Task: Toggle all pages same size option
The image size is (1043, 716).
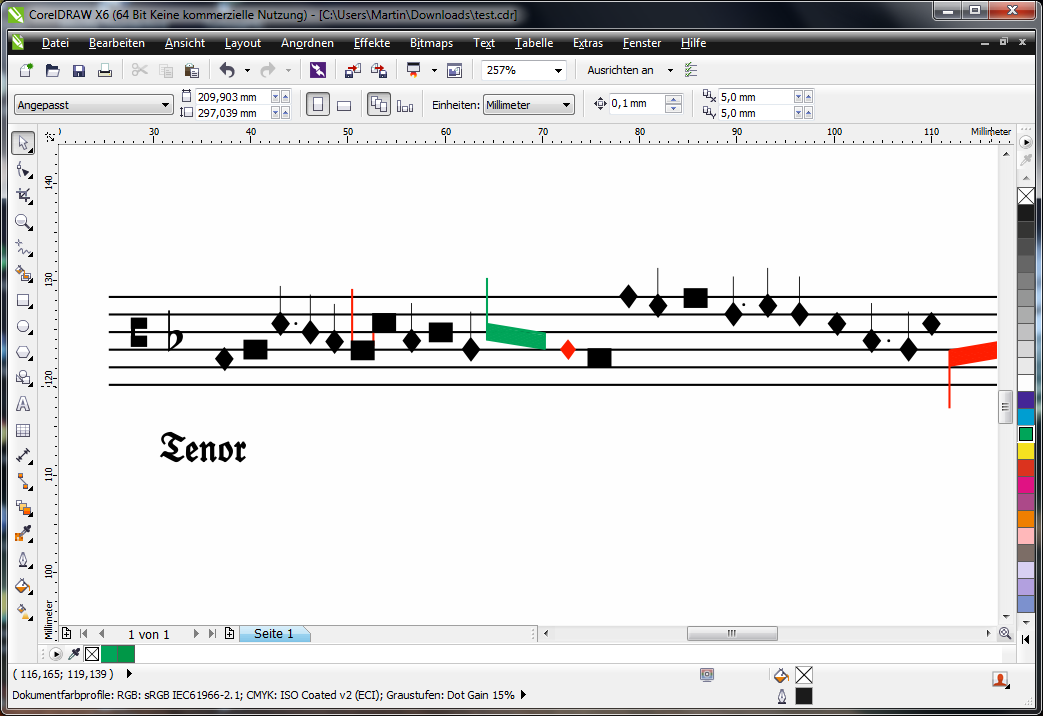Action: click(x=379, y=104)
